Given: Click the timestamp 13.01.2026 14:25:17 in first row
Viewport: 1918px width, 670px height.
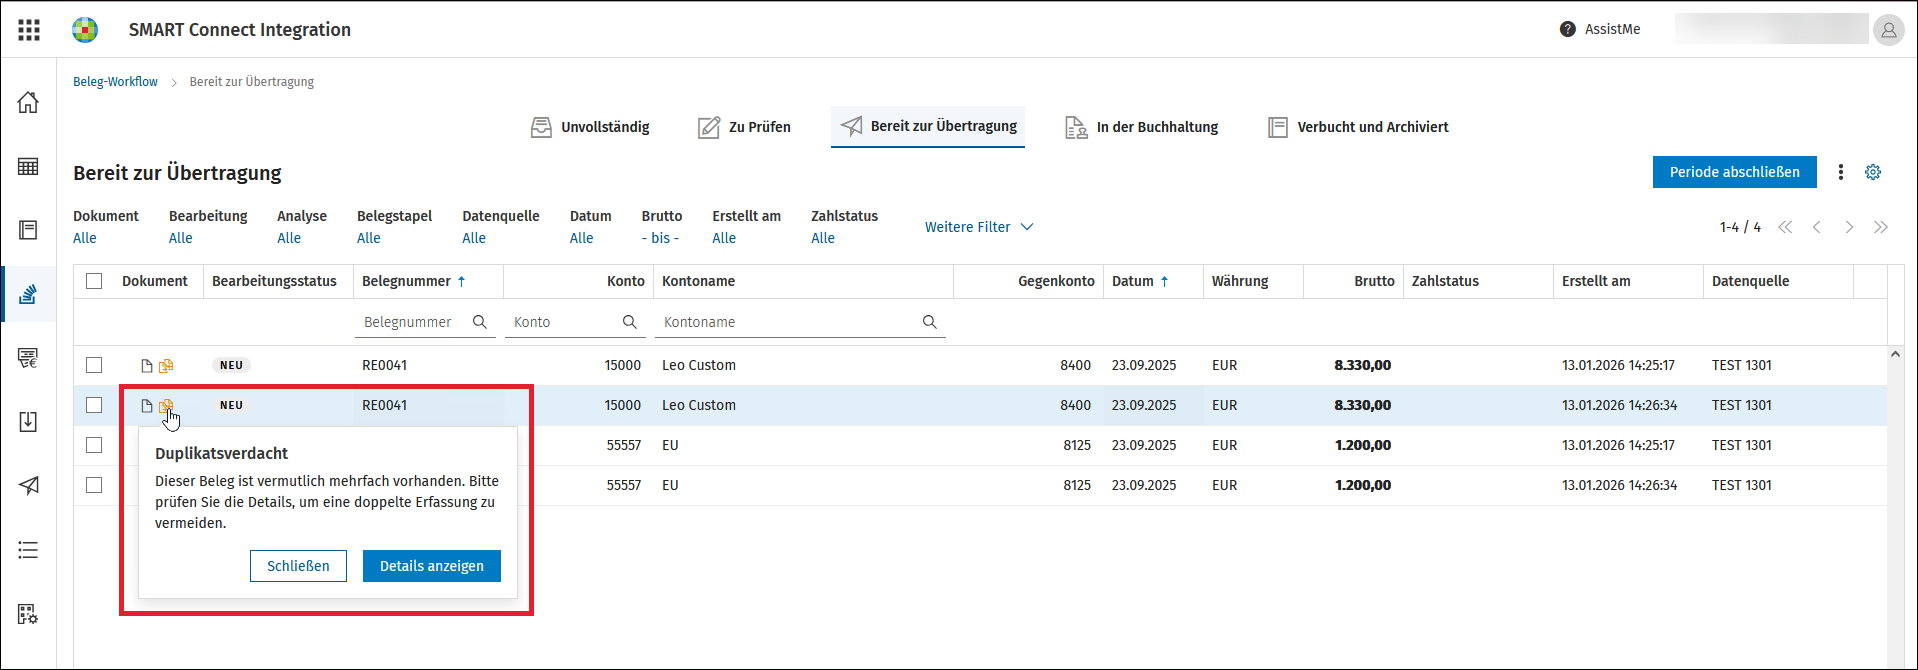Looking at the screenshot, I should click(x=1618, y=365).
